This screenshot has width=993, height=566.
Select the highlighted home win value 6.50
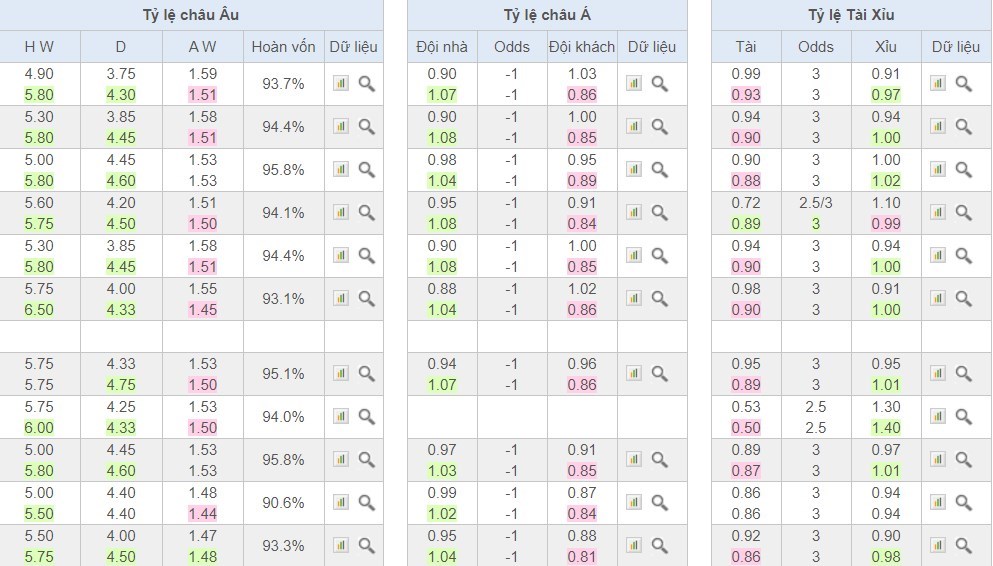[x=39, y=310]
